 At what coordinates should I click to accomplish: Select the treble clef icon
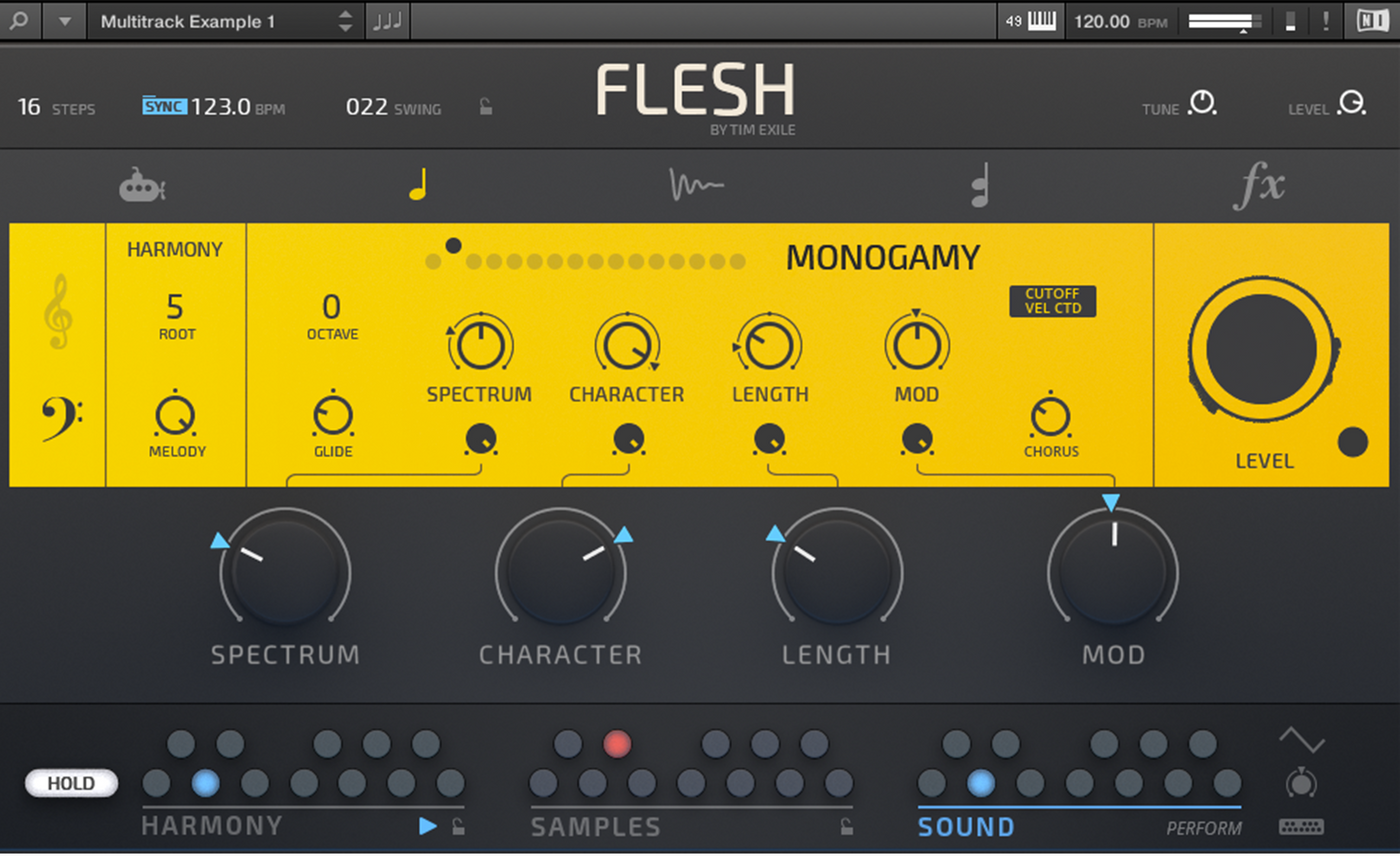(57, 313)
